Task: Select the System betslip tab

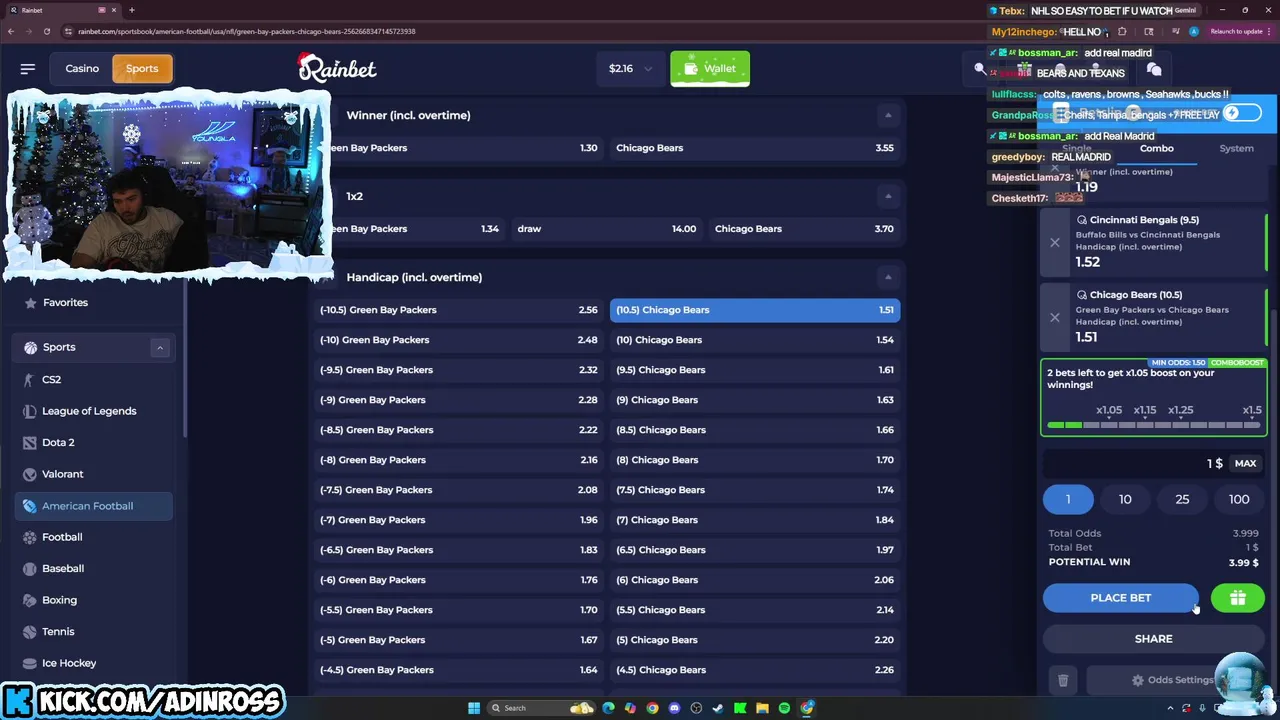Action: [x=1236, y=148]
